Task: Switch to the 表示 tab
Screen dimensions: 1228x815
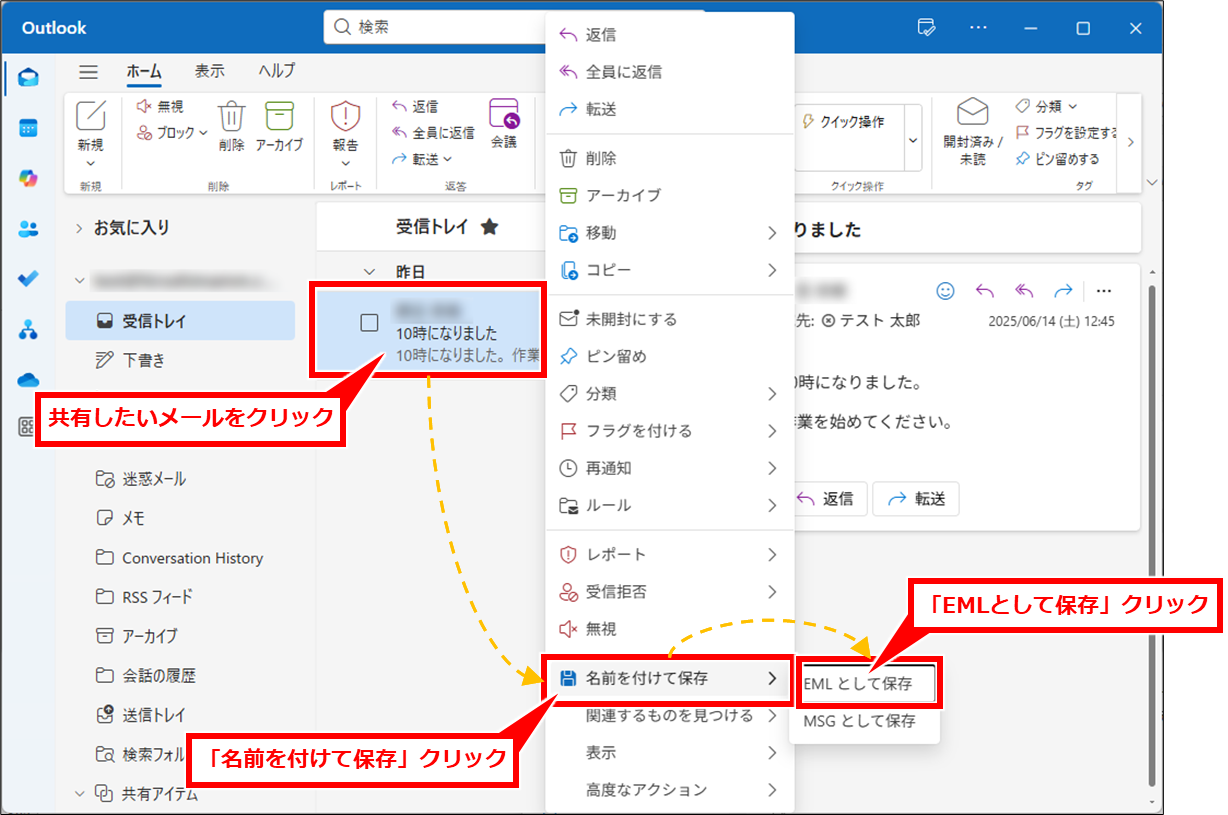Action: tap(209, 72)
